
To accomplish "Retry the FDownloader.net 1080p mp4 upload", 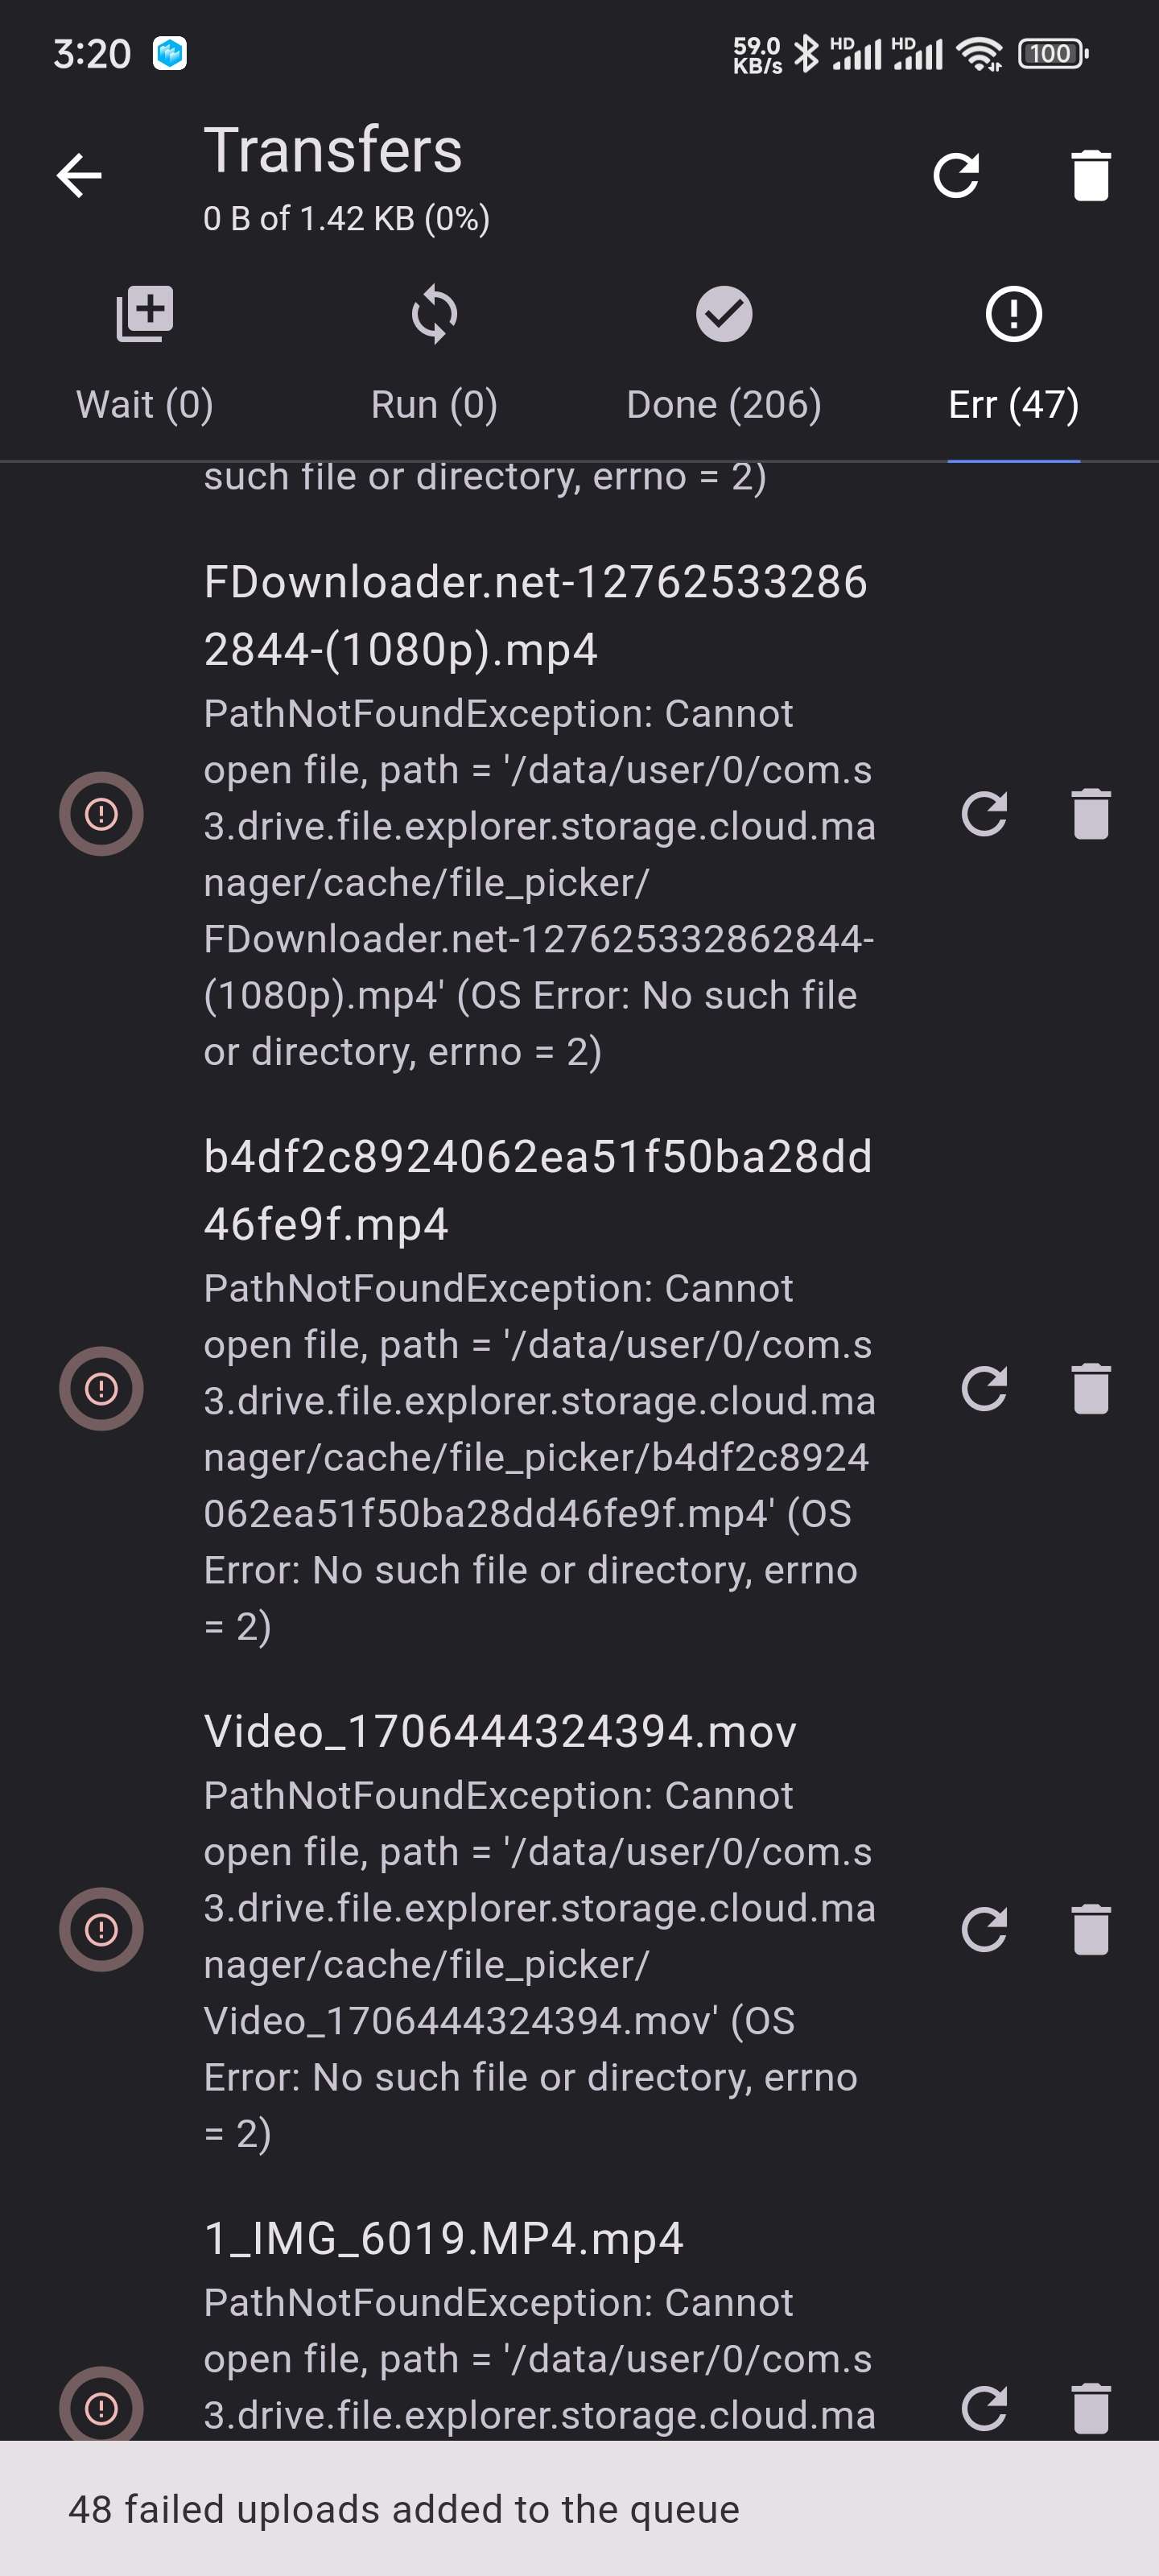I will [x=983, y=814].
